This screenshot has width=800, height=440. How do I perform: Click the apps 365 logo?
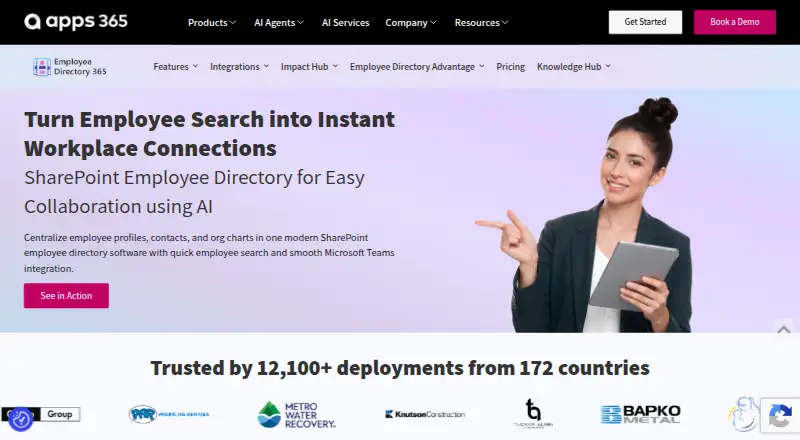pyautogui.click(x=76, y=21)
